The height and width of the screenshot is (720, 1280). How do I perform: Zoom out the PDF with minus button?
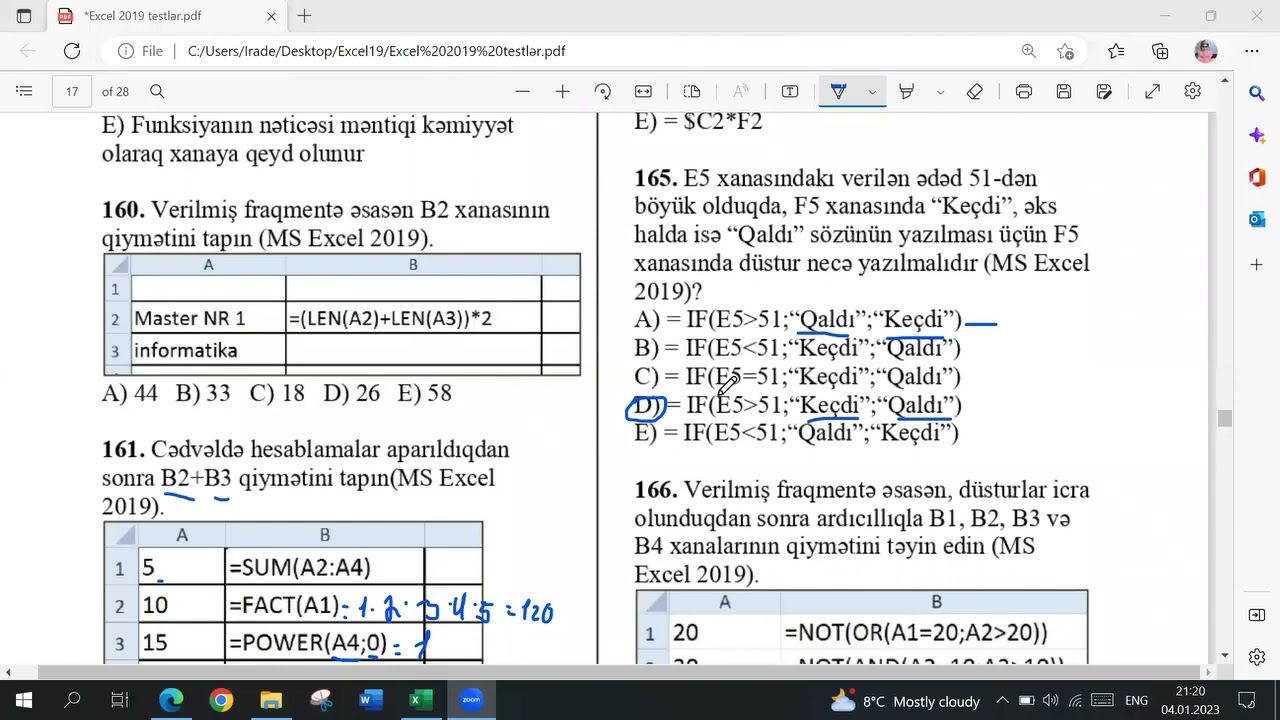tap(522, 91)
